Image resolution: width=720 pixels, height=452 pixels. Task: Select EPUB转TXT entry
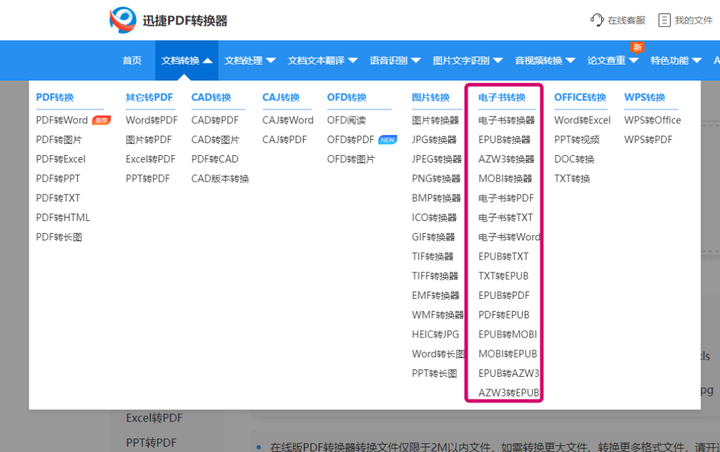pos(503,256)
